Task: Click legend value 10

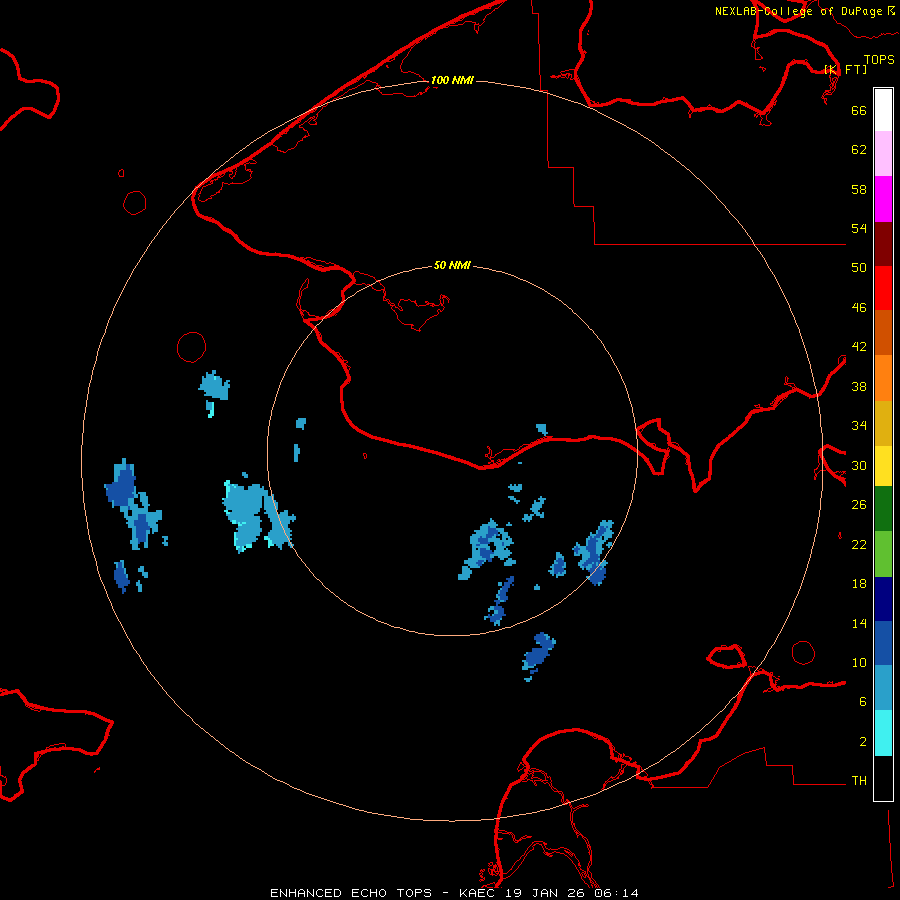Action: (859, 663)
